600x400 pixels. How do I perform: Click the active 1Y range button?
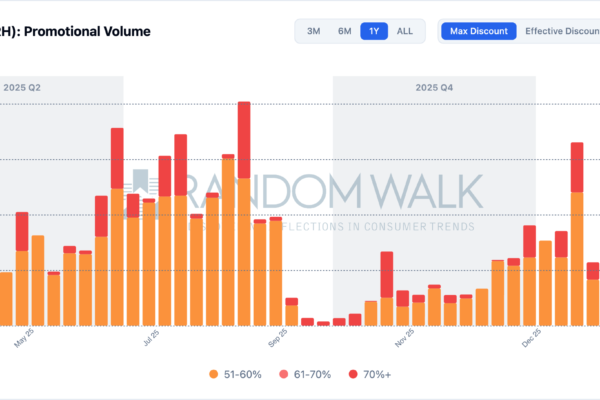click(x=374, y=31)
